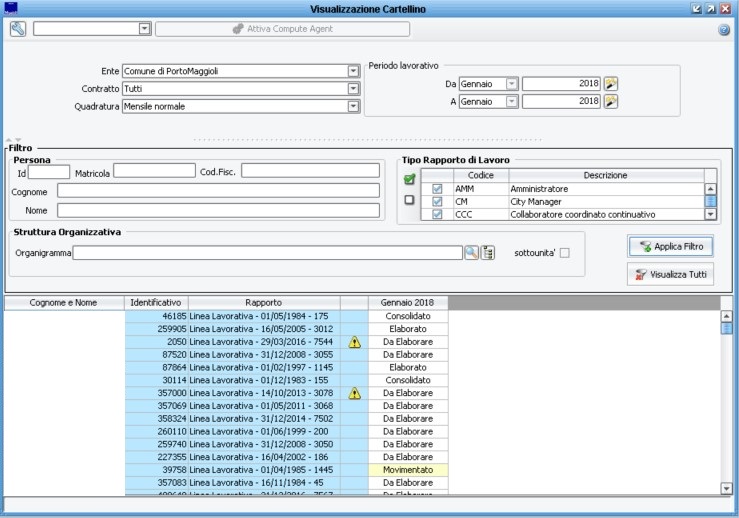This screenshot has height=518, width=739.
Task: Click into the Cognome input field
Action: [x=218, y=190]
